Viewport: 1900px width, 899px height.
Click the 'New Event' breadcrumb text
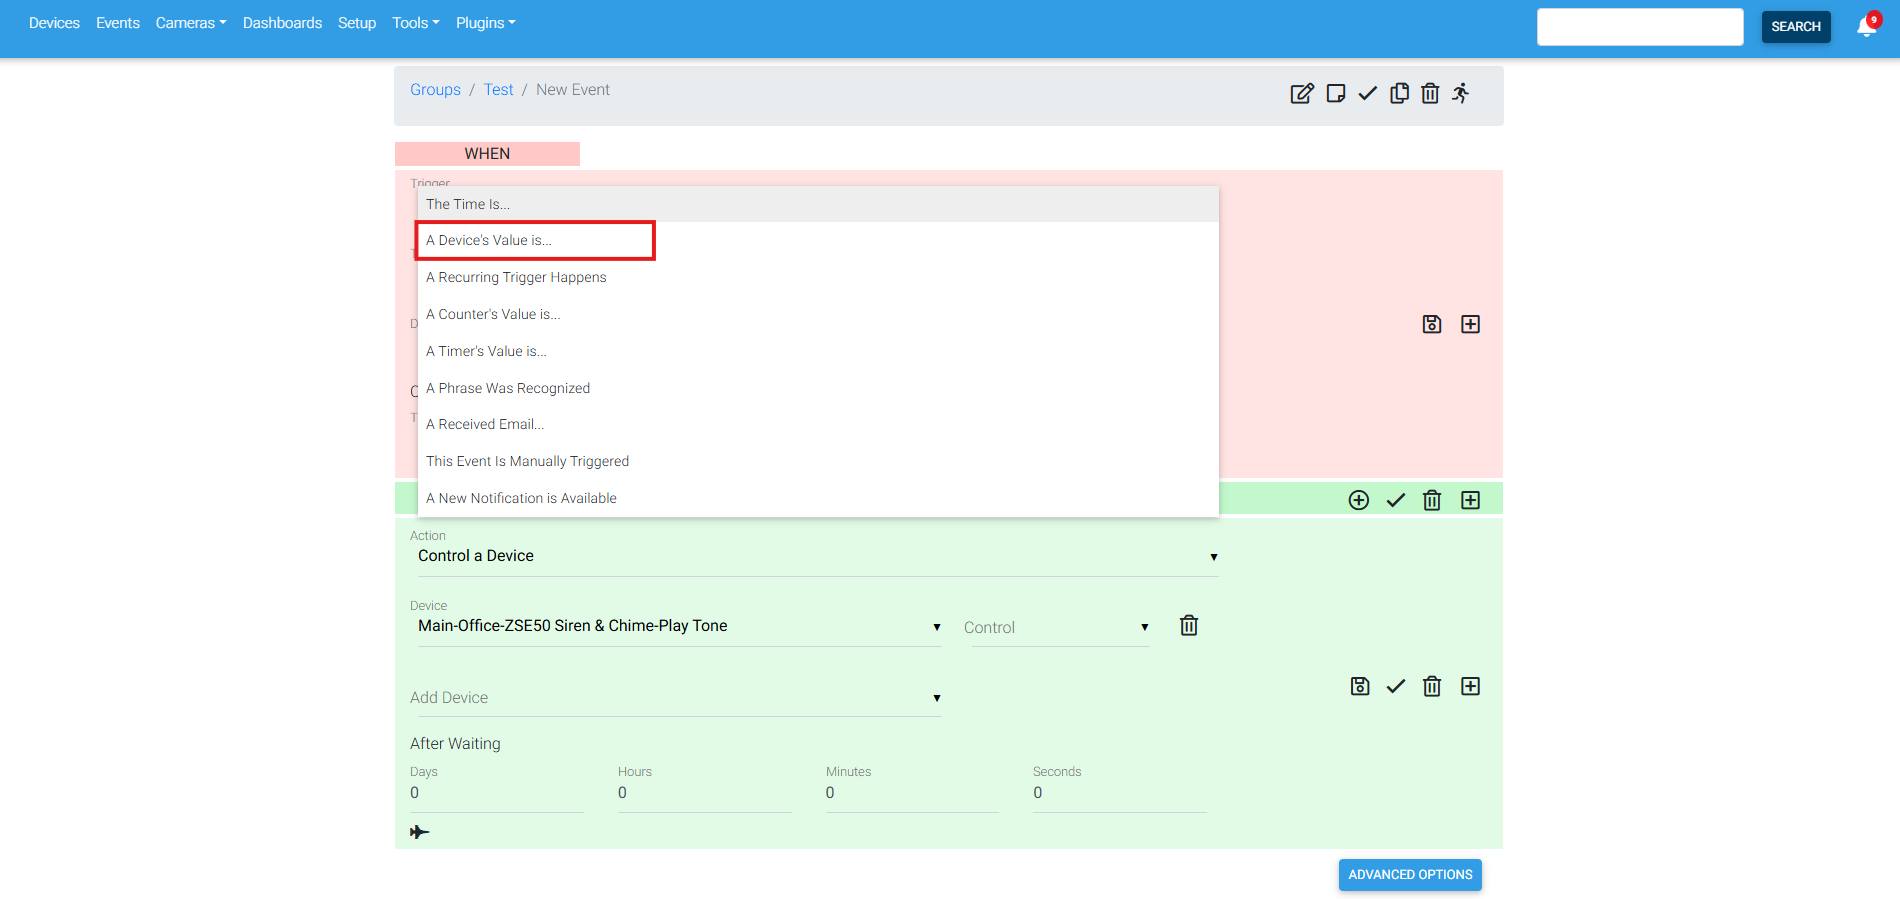[x=573, y=90]
